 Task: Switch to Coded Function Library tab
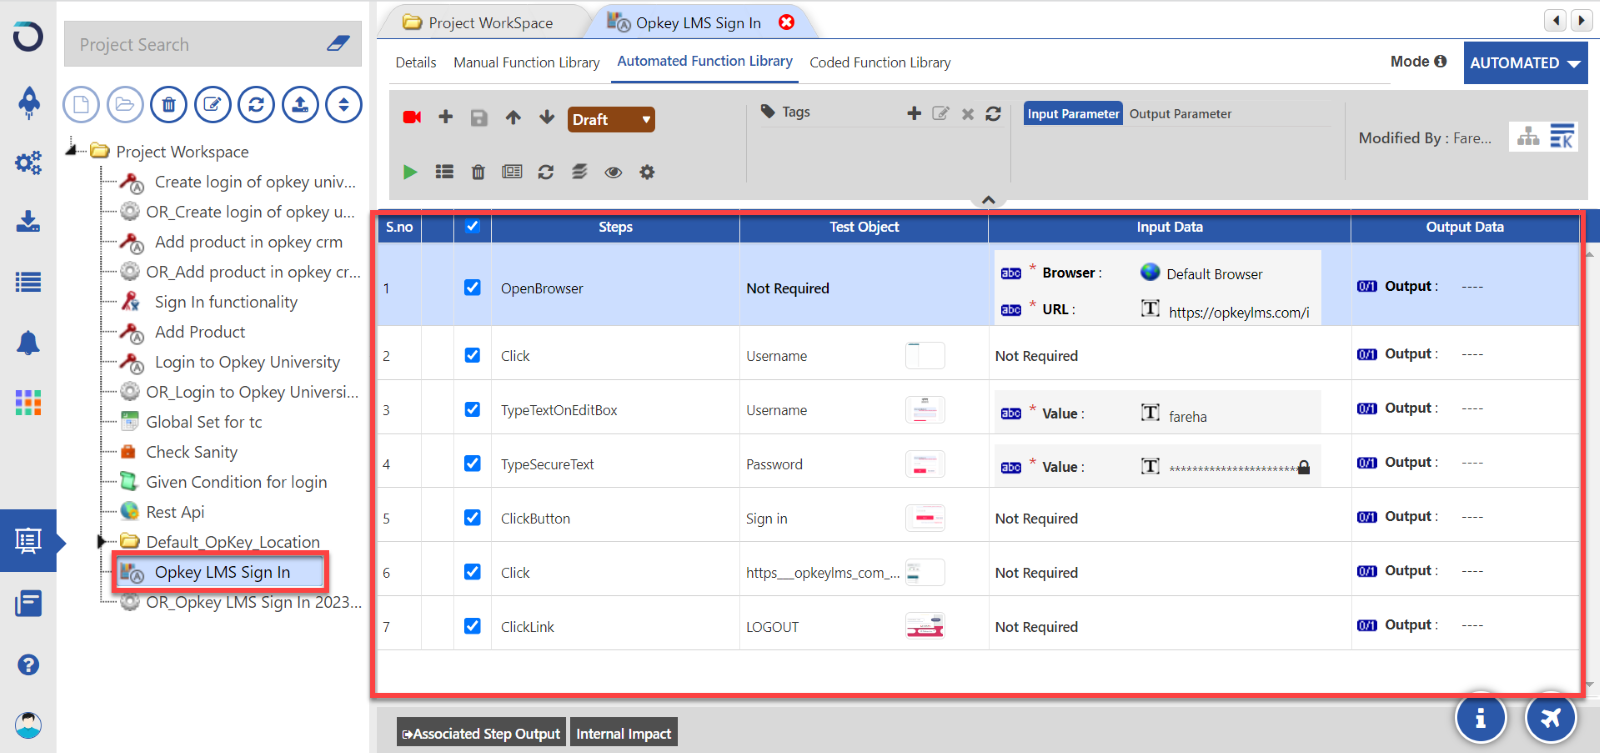[880, 62]
